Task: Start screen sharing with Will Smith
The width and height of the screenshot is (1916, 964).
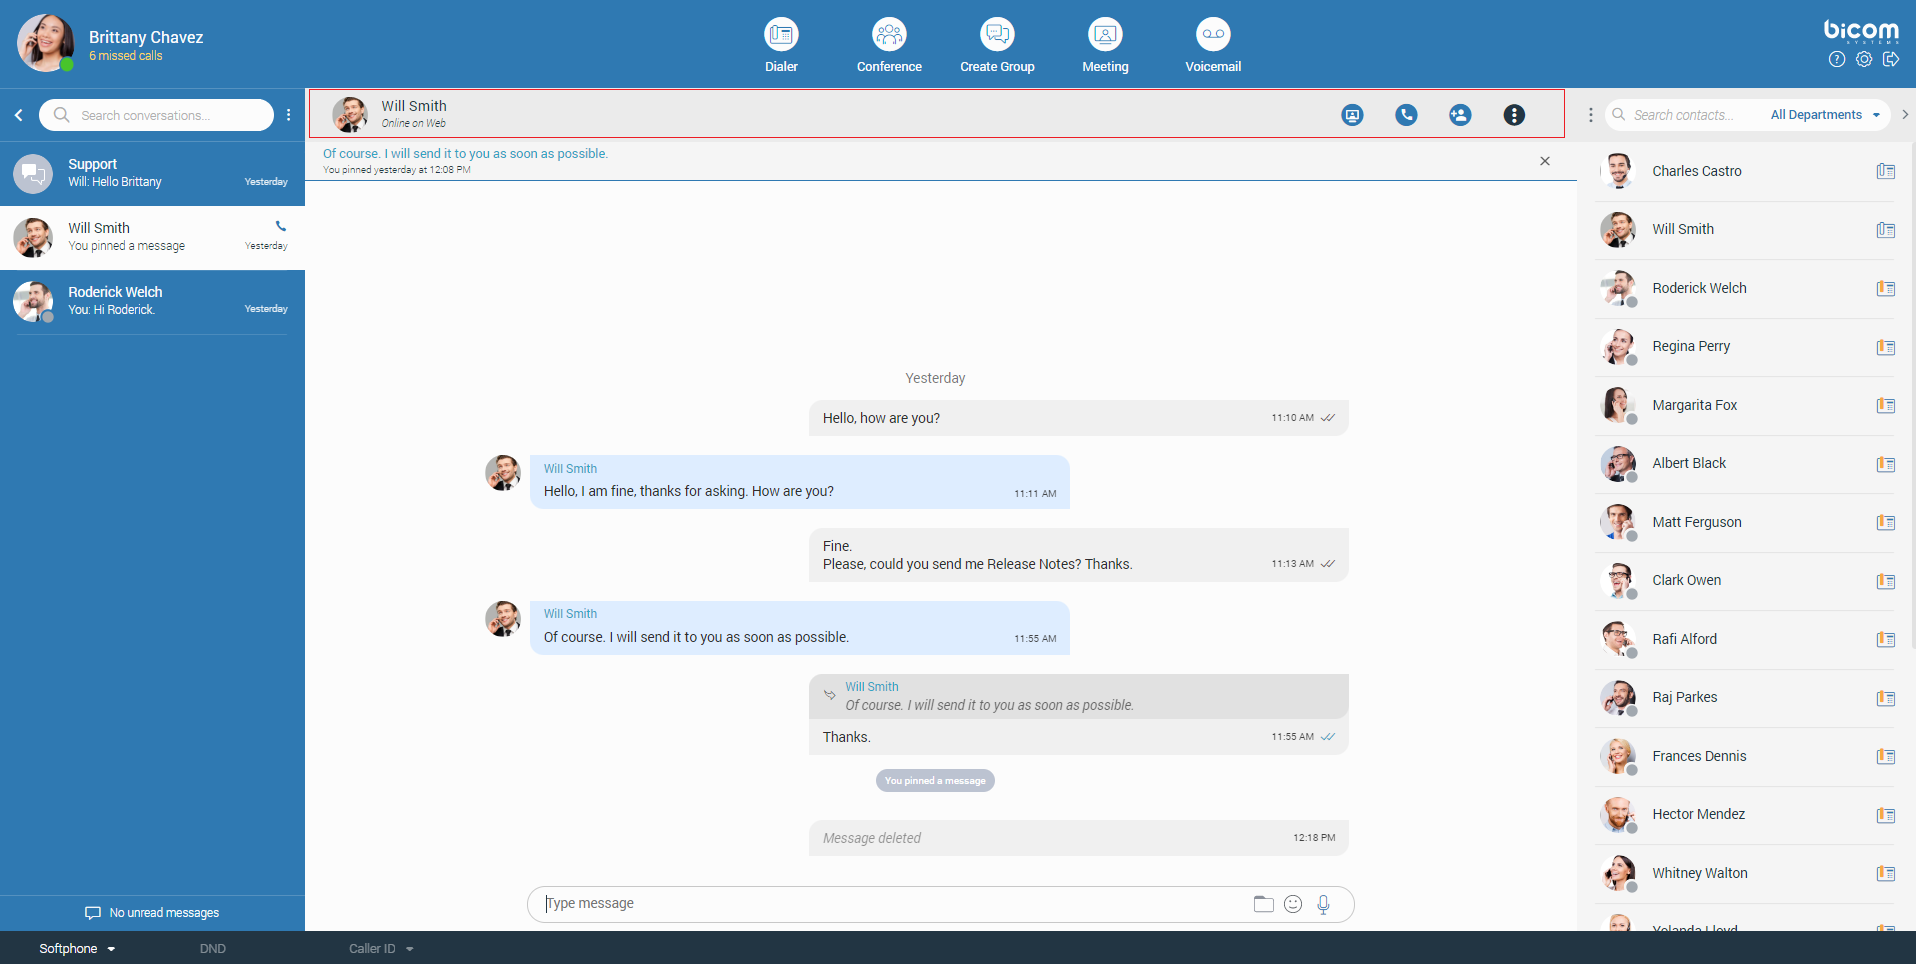Action: pos(1352,115)
